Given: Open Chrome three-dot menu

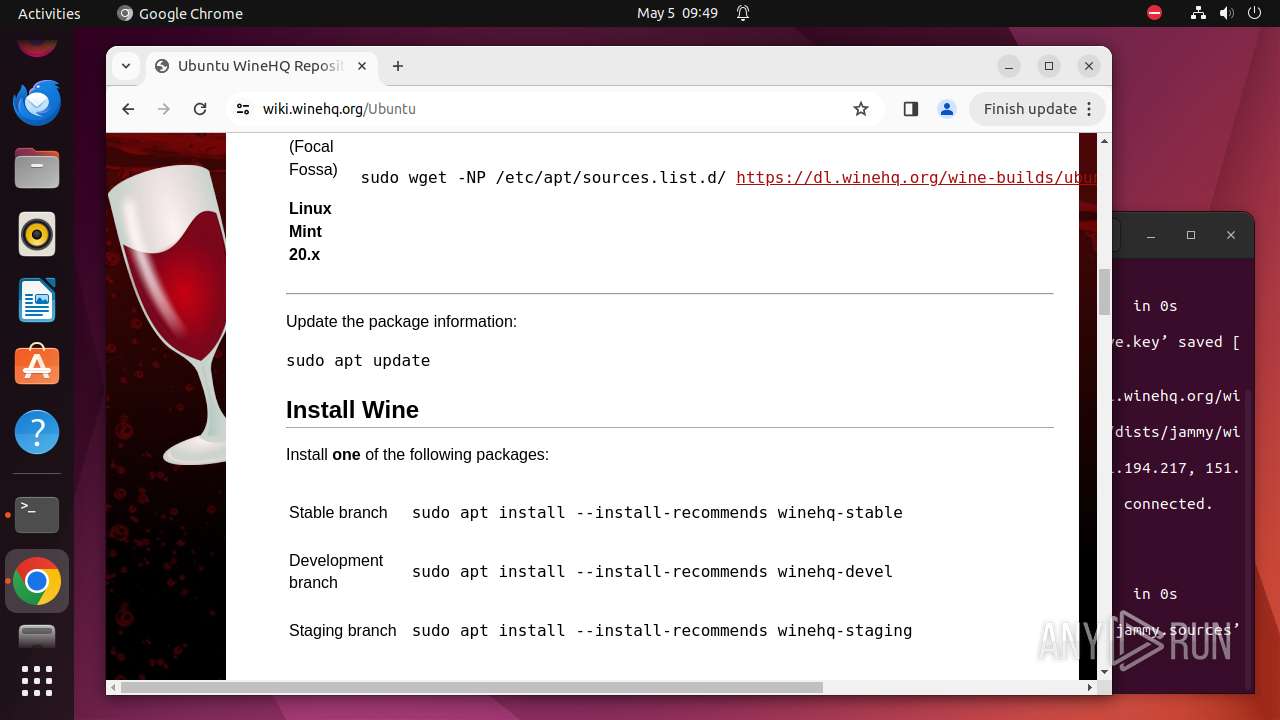Looking at the screenshot, I should coord(1090,109).
